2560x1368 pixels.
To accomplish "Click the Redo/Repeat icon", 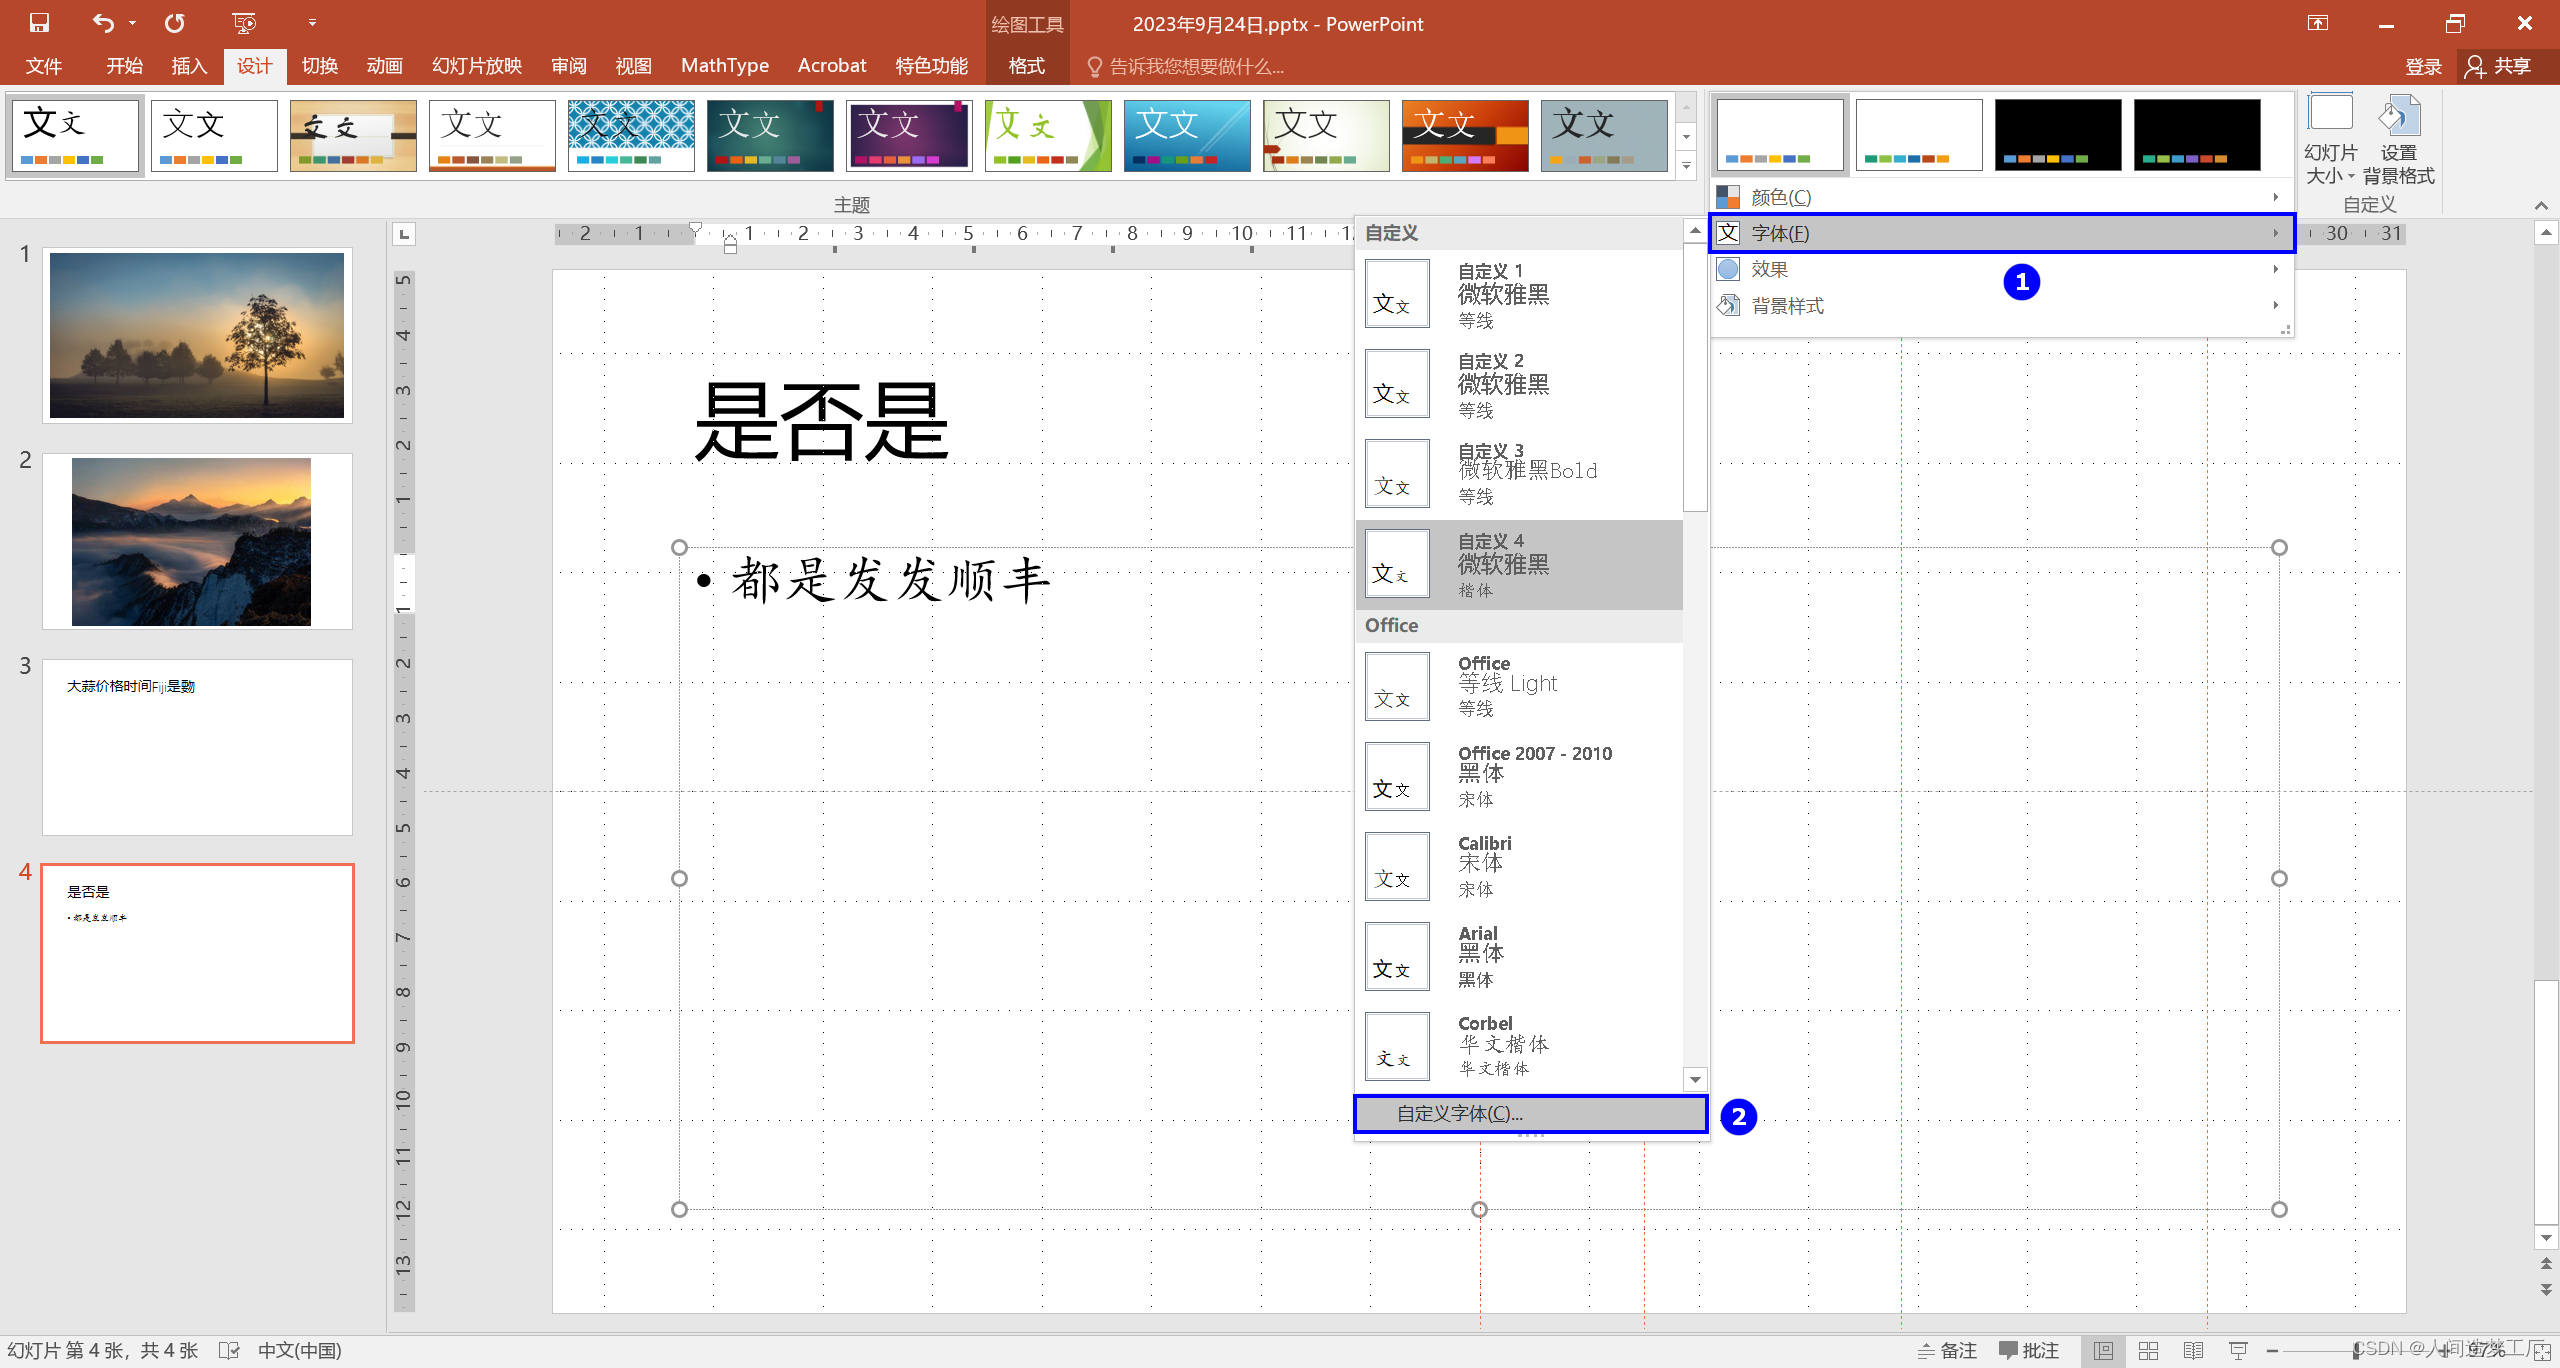I will tap(175, 23).
